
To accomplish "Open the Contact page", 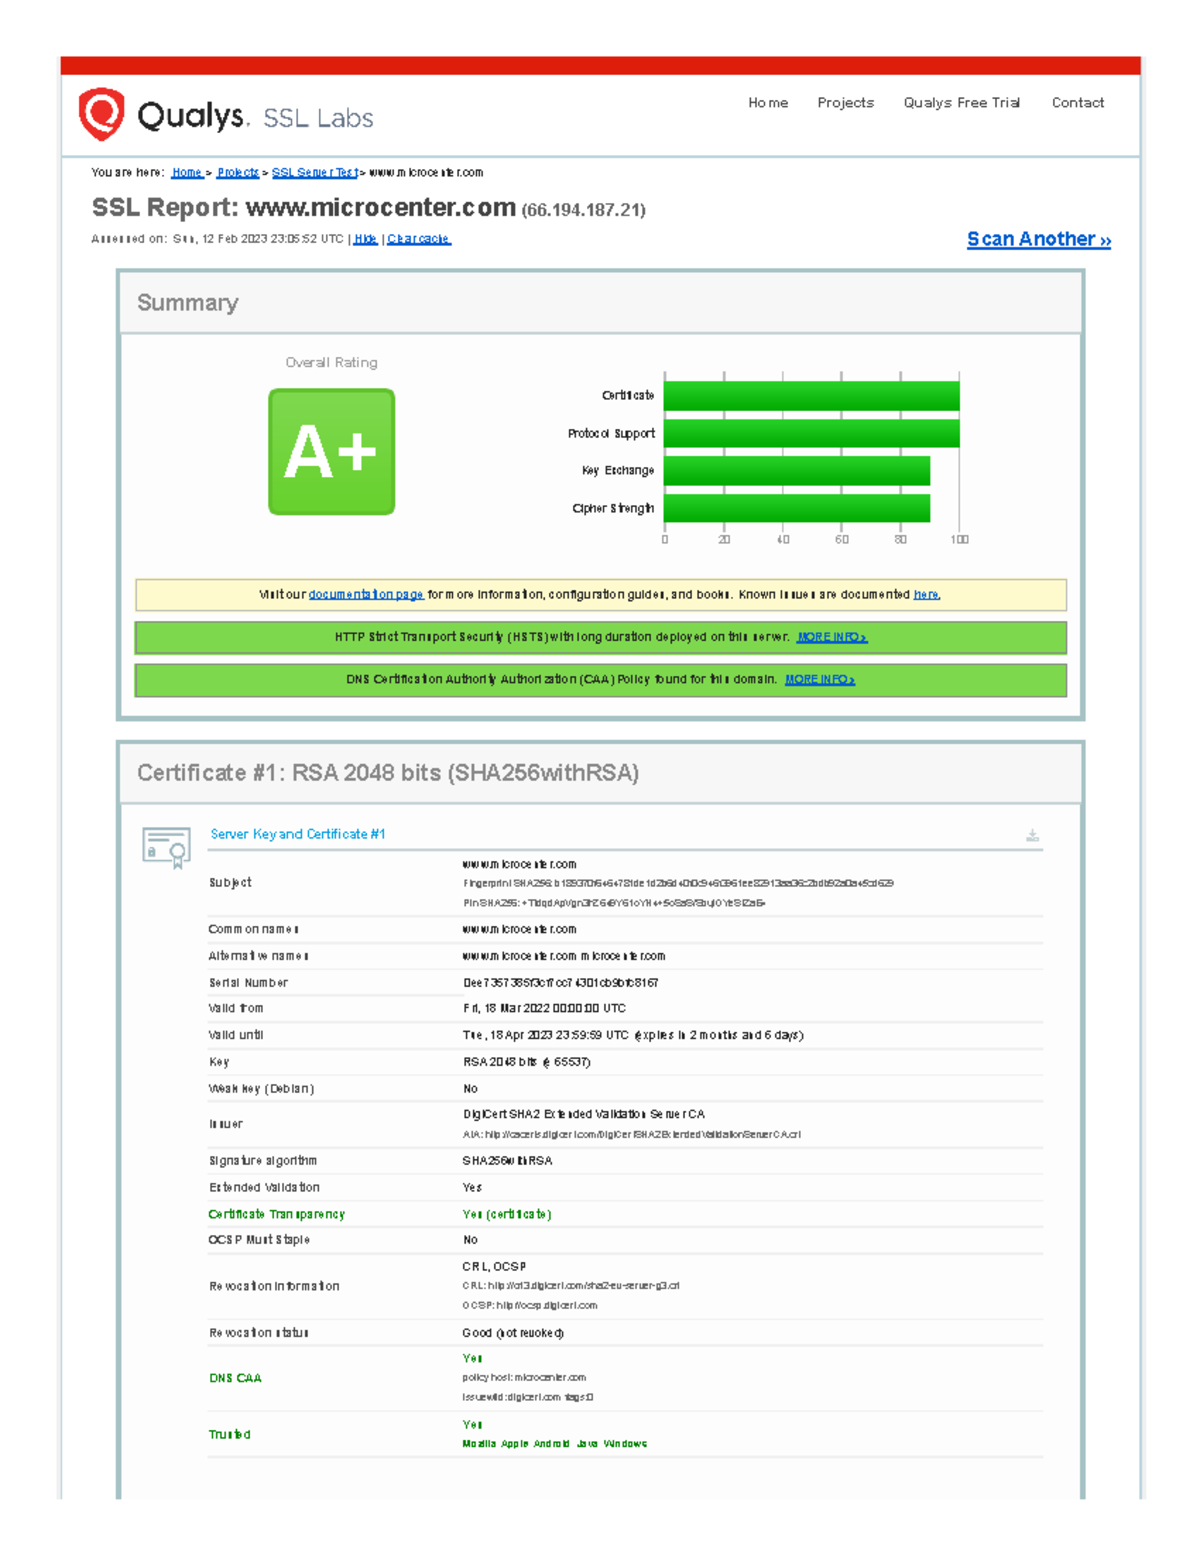I will pos(1078,102).
